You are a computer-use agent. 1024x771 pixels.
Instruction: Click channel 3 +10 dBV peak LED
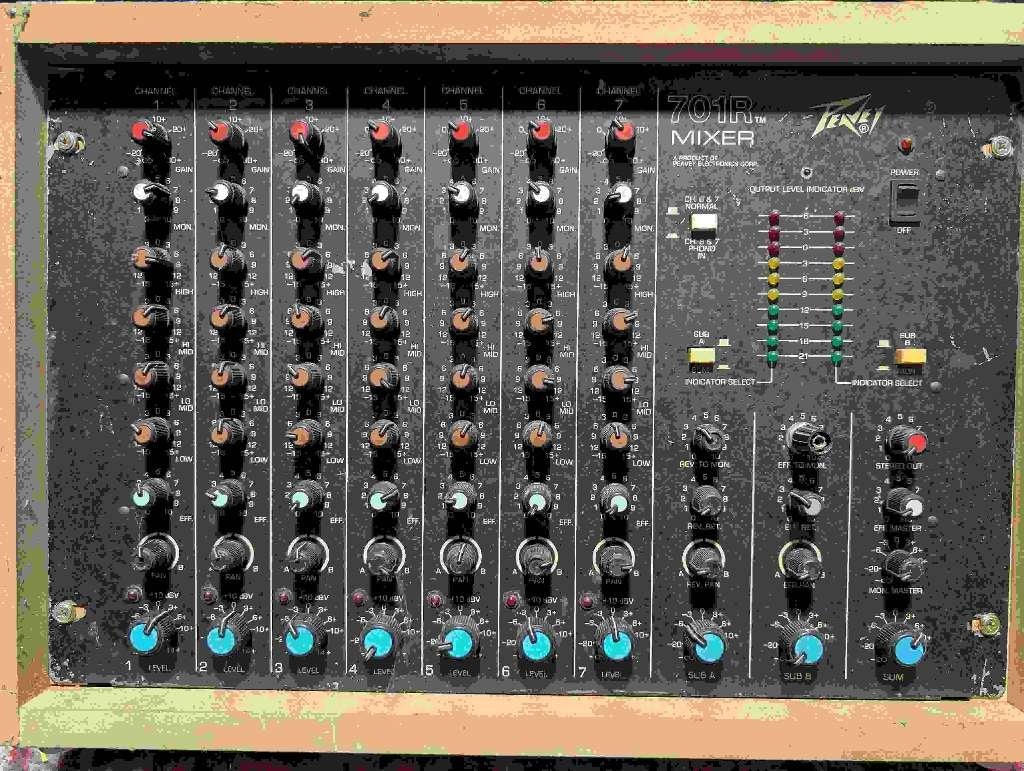pyautogui.click(x=285, y=596)
